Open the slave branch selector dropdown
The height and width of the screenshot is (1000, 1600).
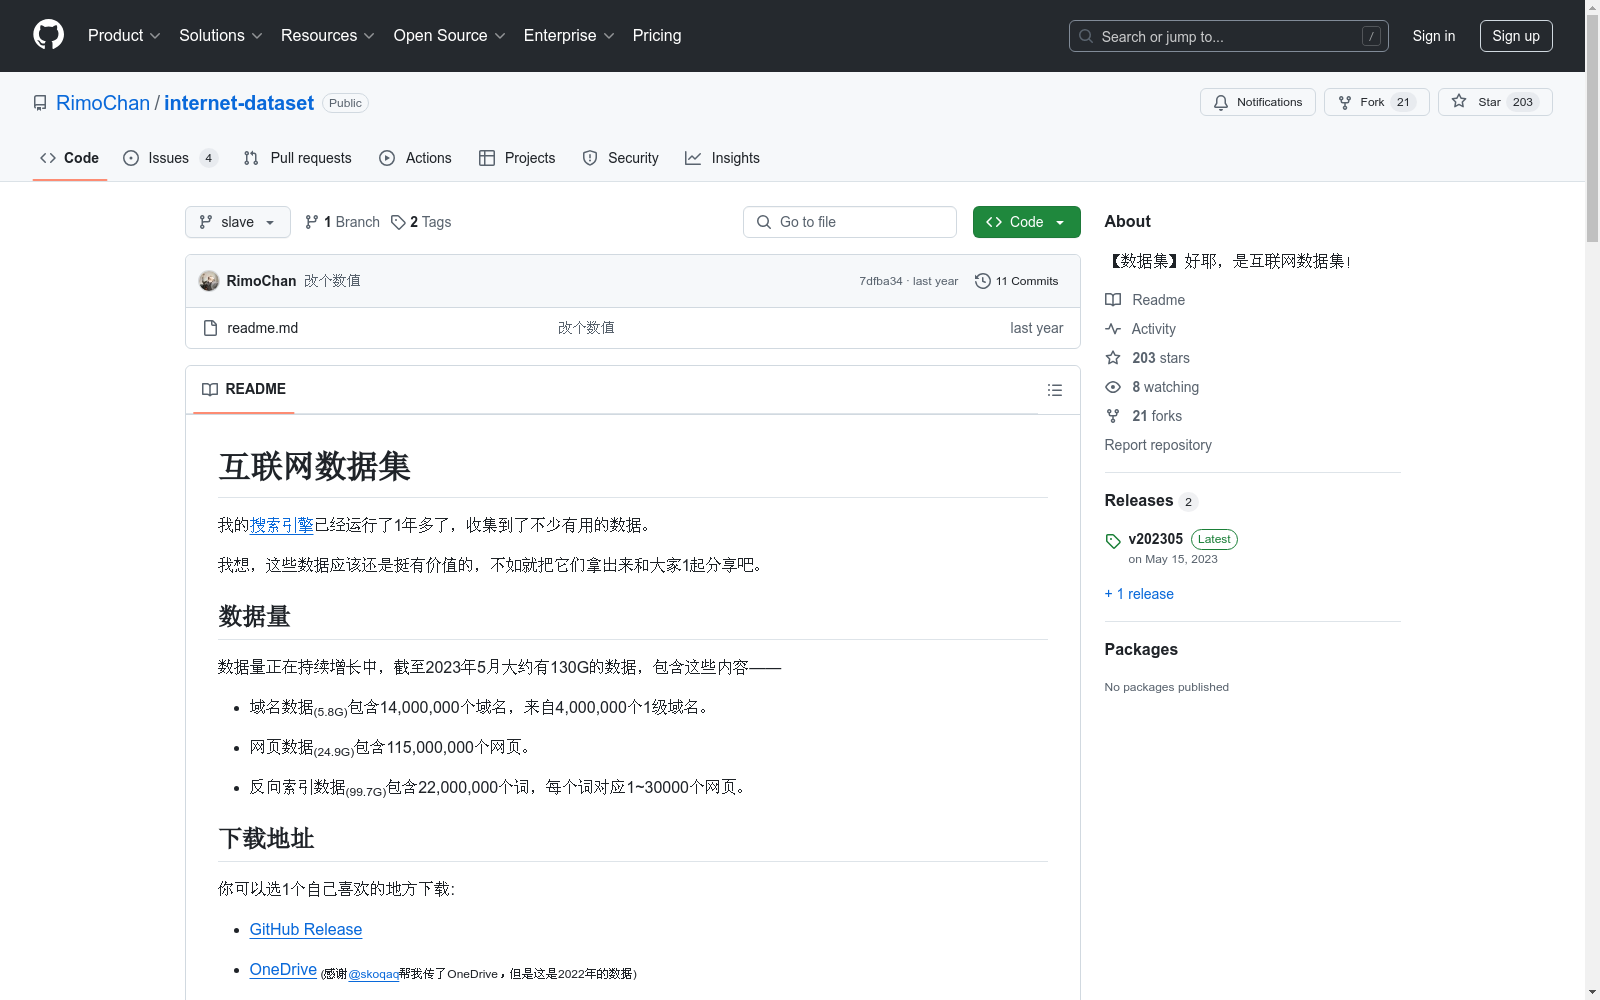(238, 222)
